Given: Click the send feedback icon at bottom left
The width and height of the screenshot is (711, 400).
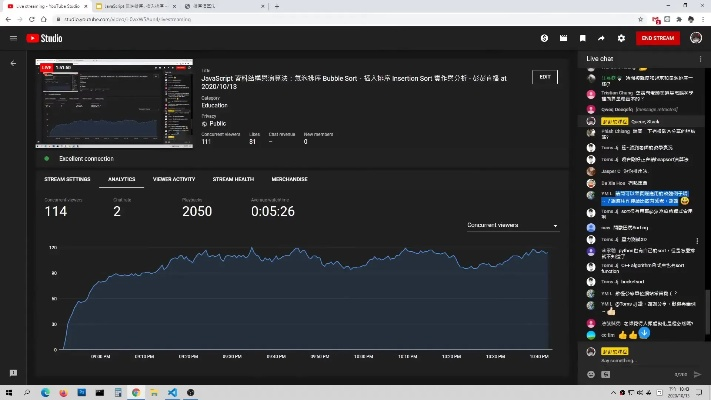Looking at the screenshot, I should (x=13, y=372).
